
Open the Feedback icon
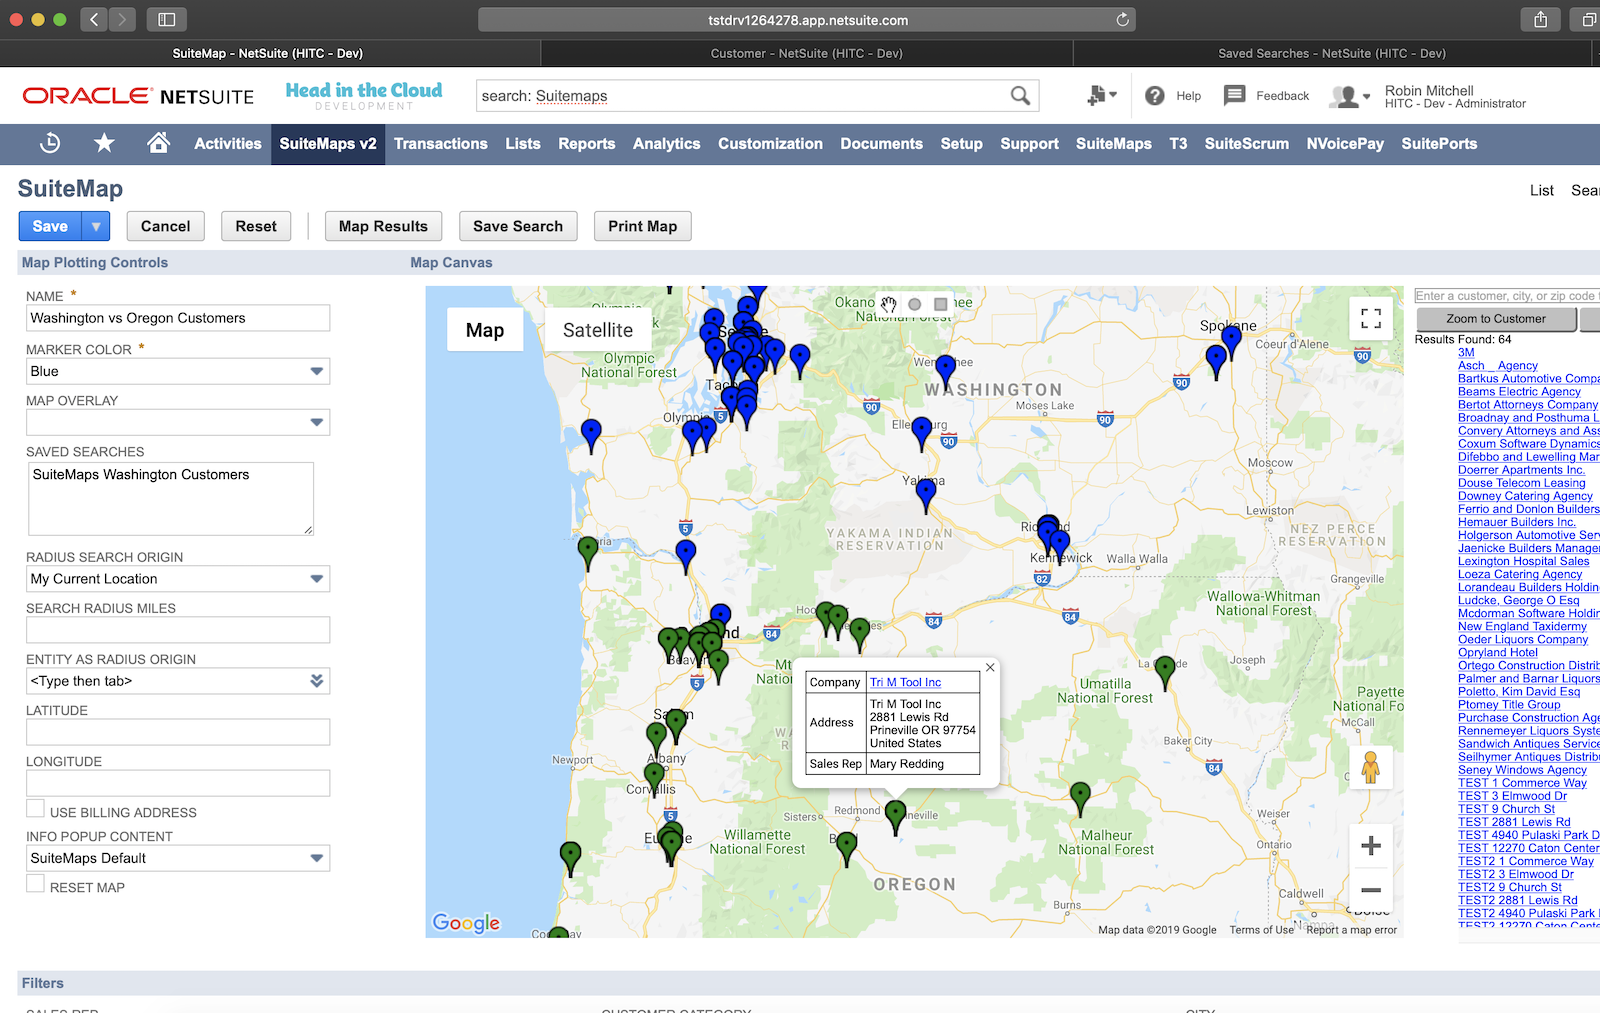[x=1235, y=95]
